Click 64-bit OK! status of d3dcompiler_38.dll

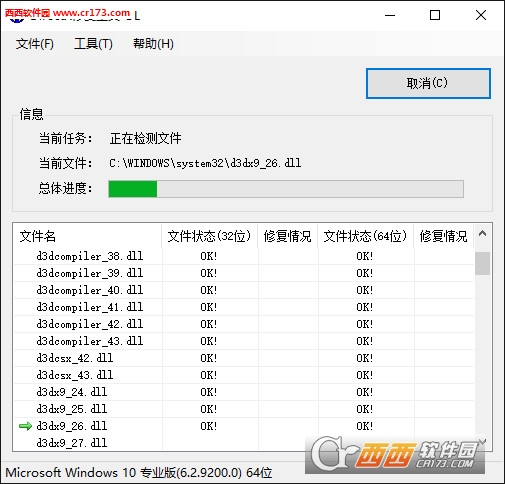(365, 256)
